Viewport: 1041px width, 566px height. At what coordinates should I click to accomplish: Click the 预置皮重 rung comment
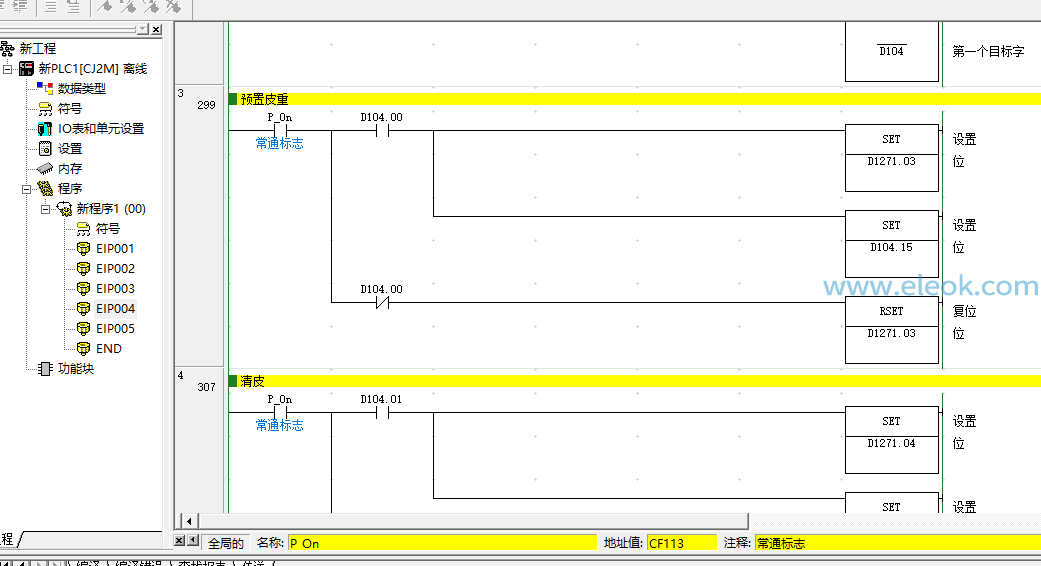pos(264,100)
